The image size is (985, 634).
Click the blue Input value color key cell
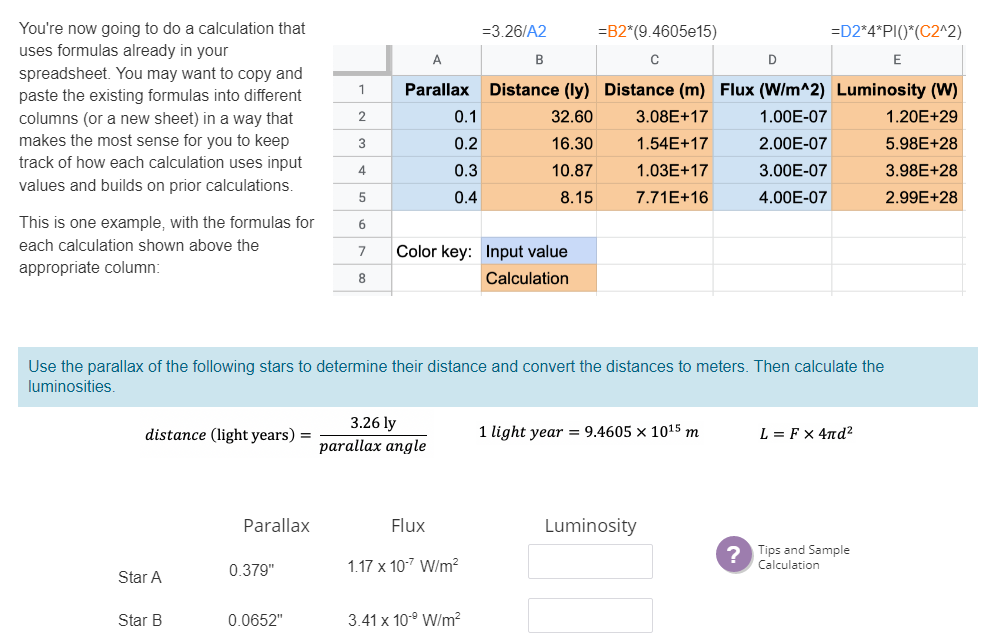538,251
